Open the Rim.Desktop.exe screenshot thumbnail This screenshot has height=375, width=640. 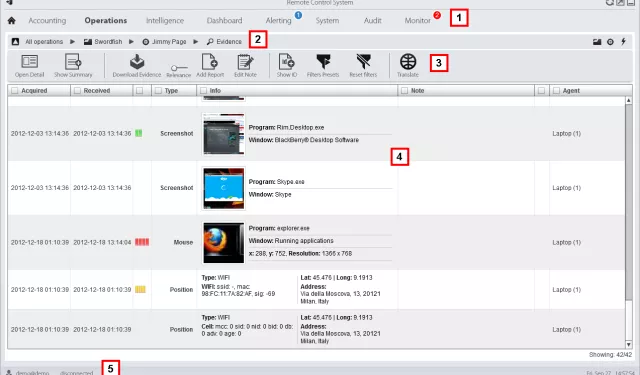[223, 134]
